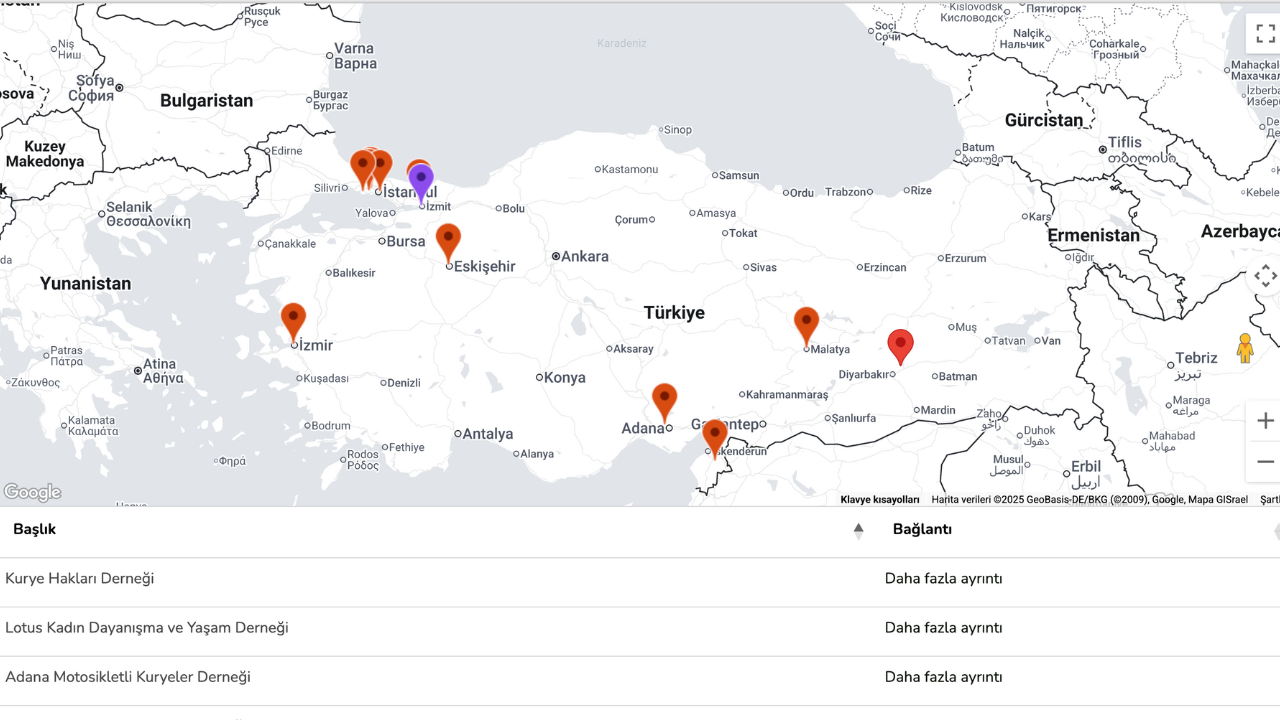Click Klavye kısayolları button on map

click(879, 500)
